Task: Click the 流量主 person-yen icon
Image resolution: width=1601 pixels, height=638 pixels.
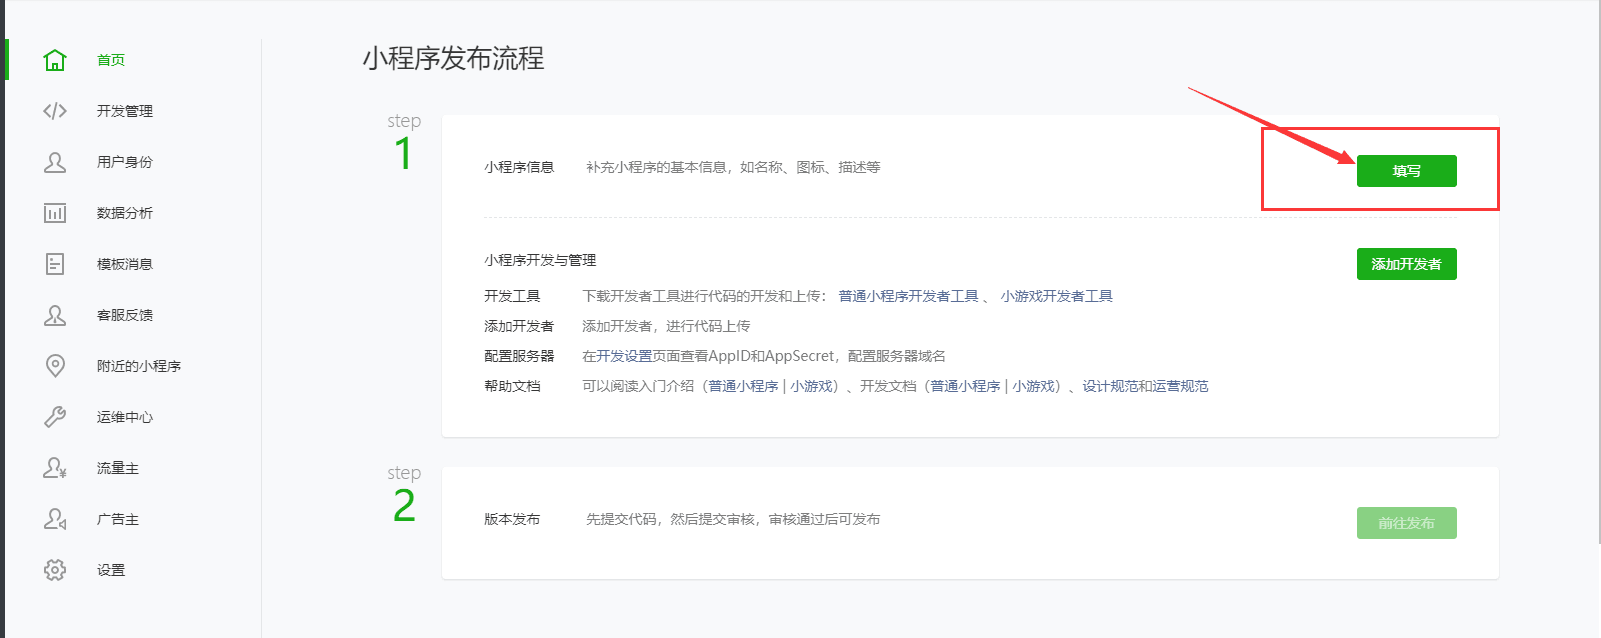Action: point(55,468)
